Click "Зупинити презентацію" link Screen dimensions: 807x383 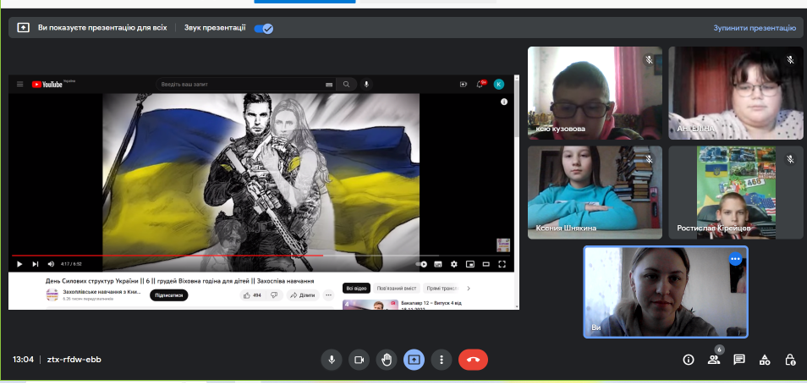tap(755, 28)
